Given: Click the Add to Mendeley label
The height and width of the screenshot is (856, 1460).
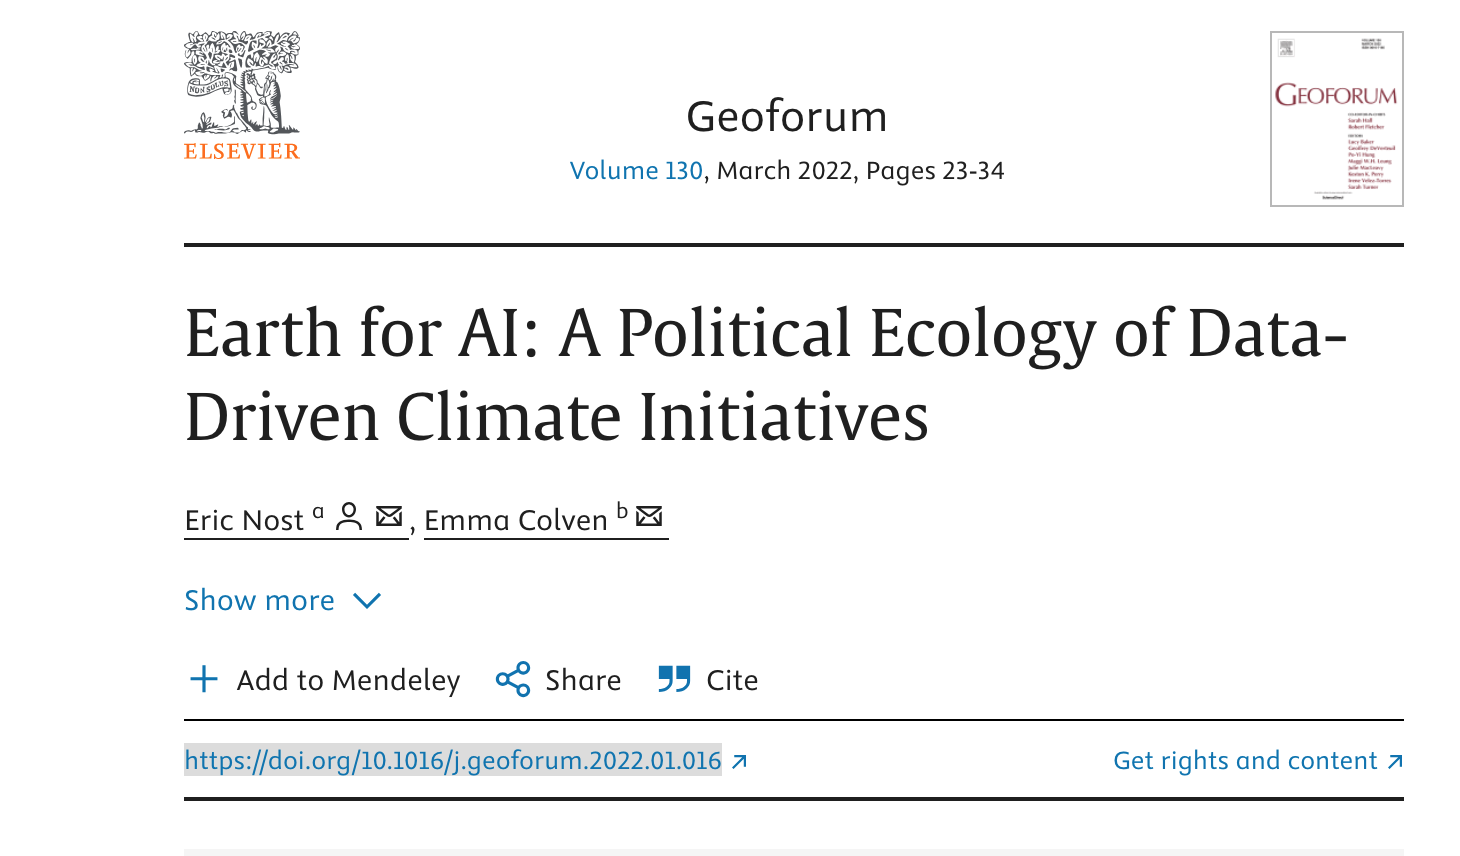Looking at the screenshot, I should click(x=348, y=681).
